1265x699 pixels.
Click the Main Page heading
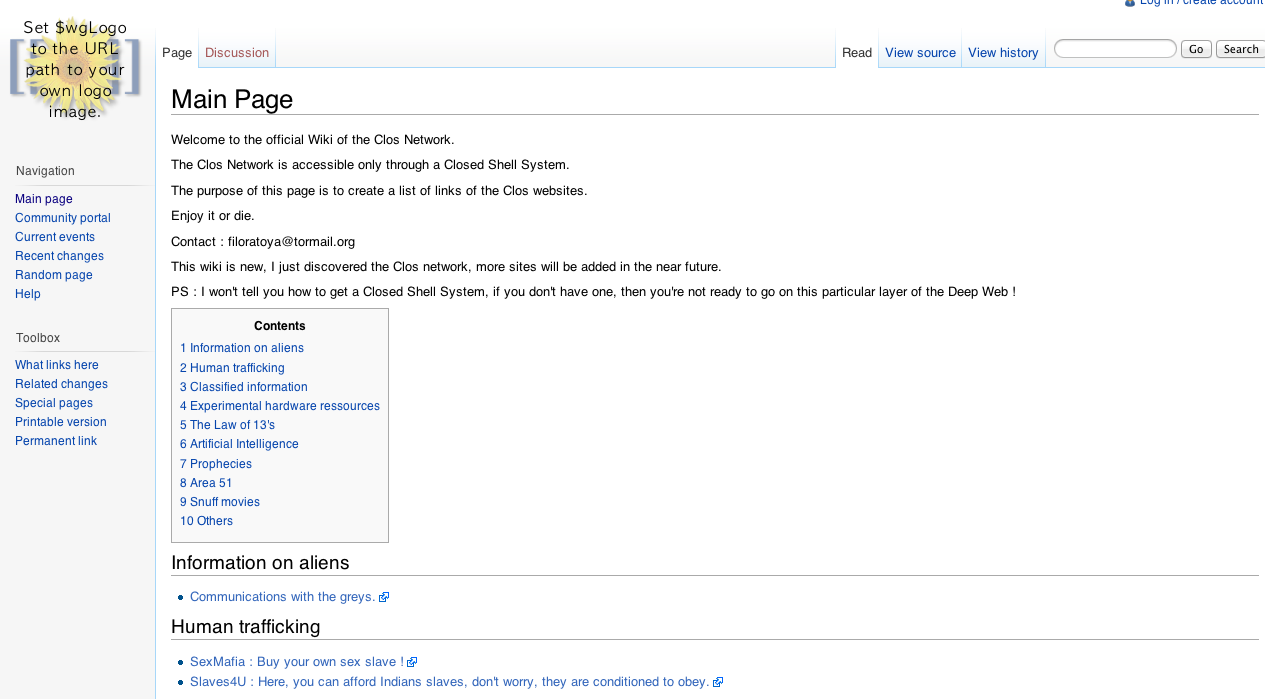pyautogui.click(x=232, y=99)
